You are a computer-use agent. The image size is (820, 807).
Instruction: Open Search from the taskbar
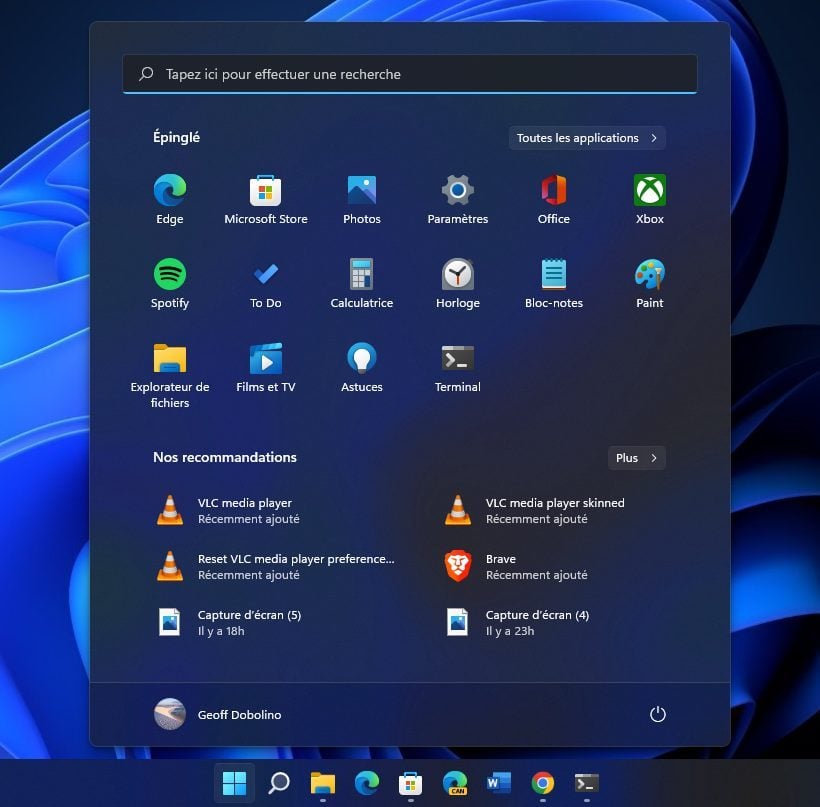click(279, 783)
